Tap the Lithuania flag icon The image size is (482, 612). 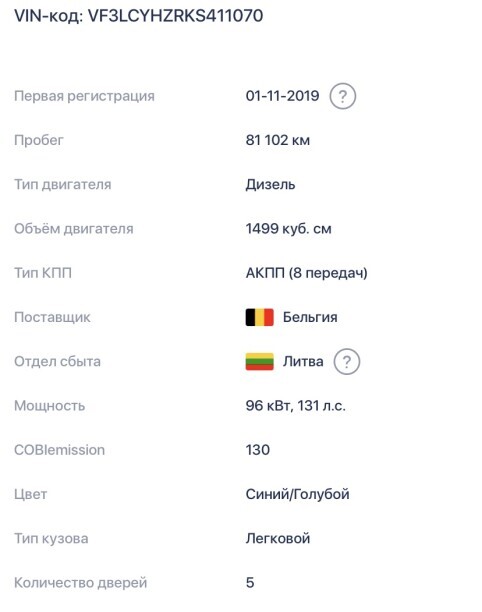(260, 361)
